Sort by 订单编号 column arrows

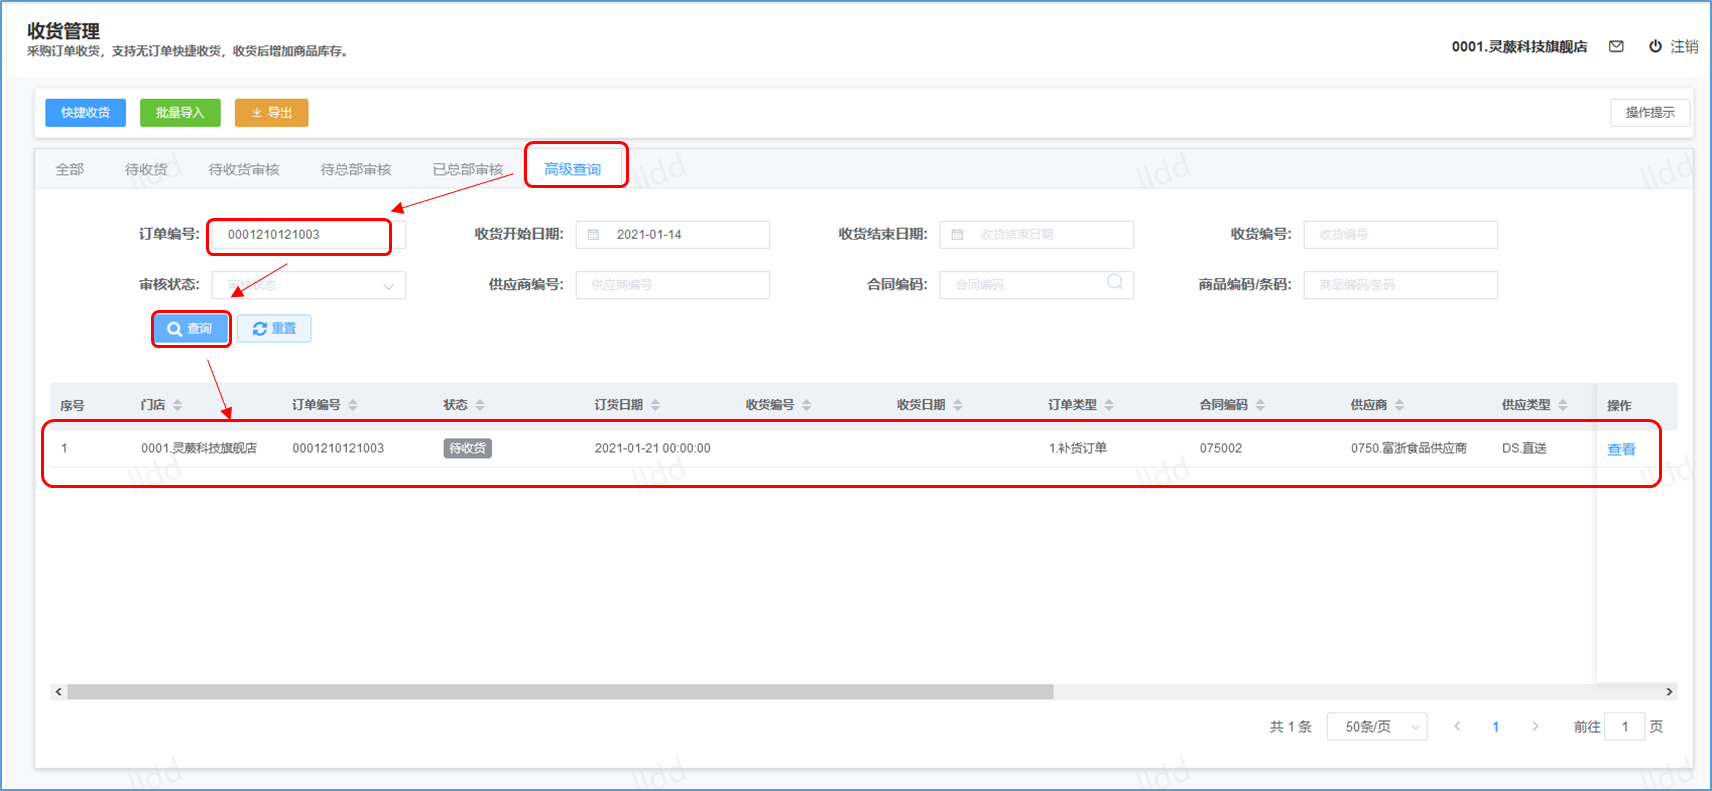click(x=353, y=405)
